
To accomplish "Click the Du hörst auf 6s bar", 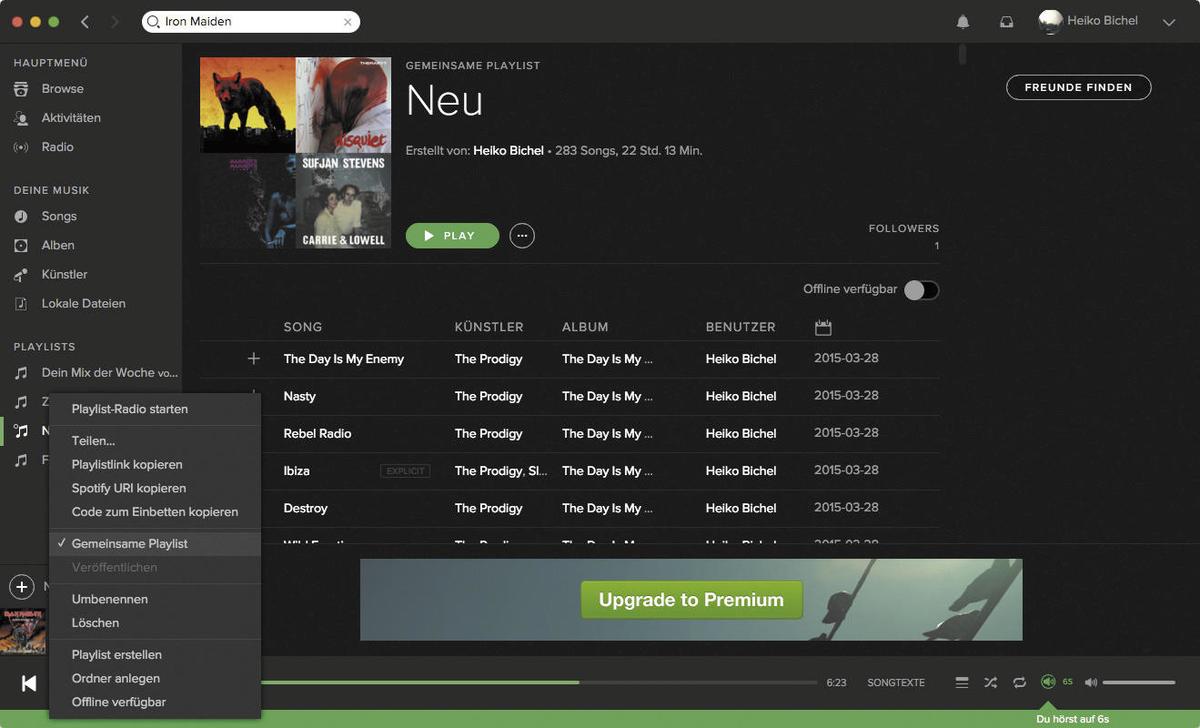I will click(x=1073, y=719).
